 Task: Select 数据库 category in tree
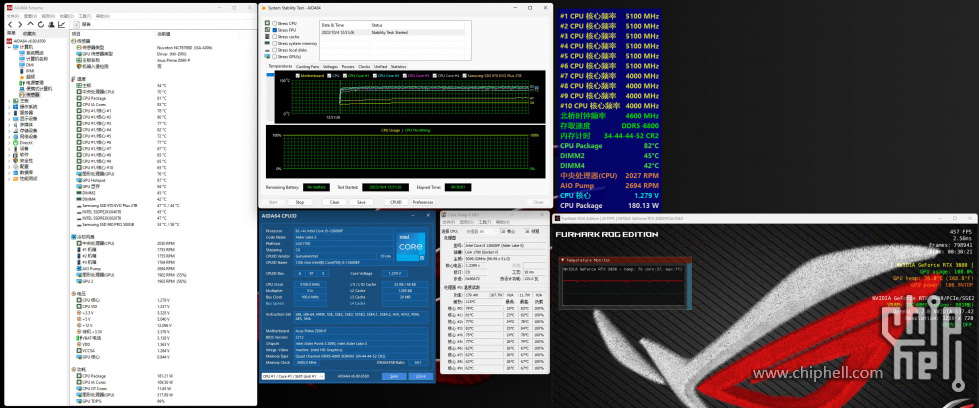(x=22, y=172)
